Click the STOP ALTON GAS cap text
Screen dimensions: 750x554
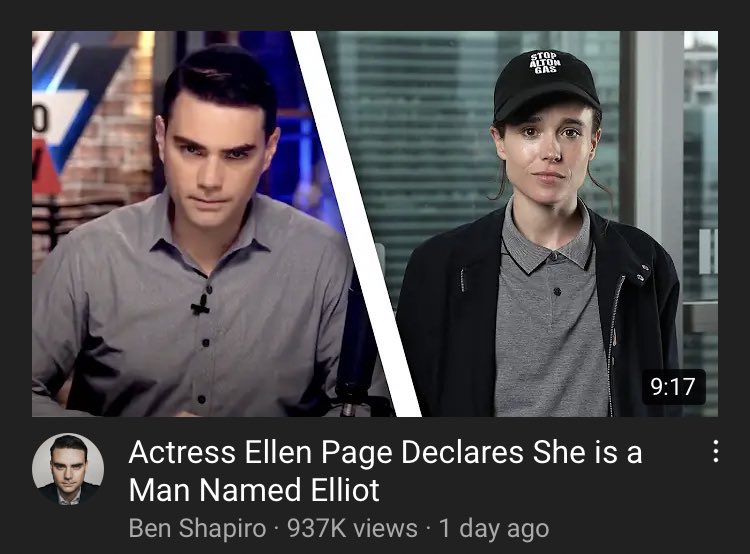click(545, 64)
